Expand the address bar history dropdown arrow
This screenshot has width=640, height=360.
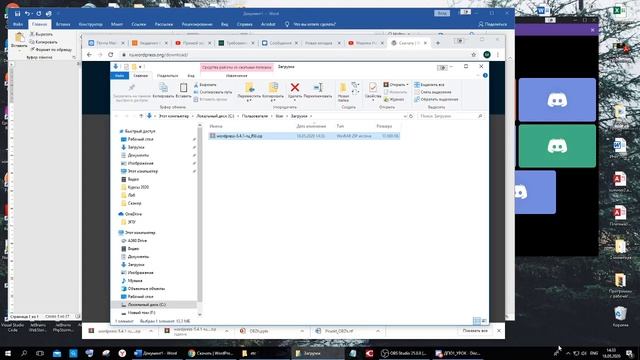coord(405,116)
